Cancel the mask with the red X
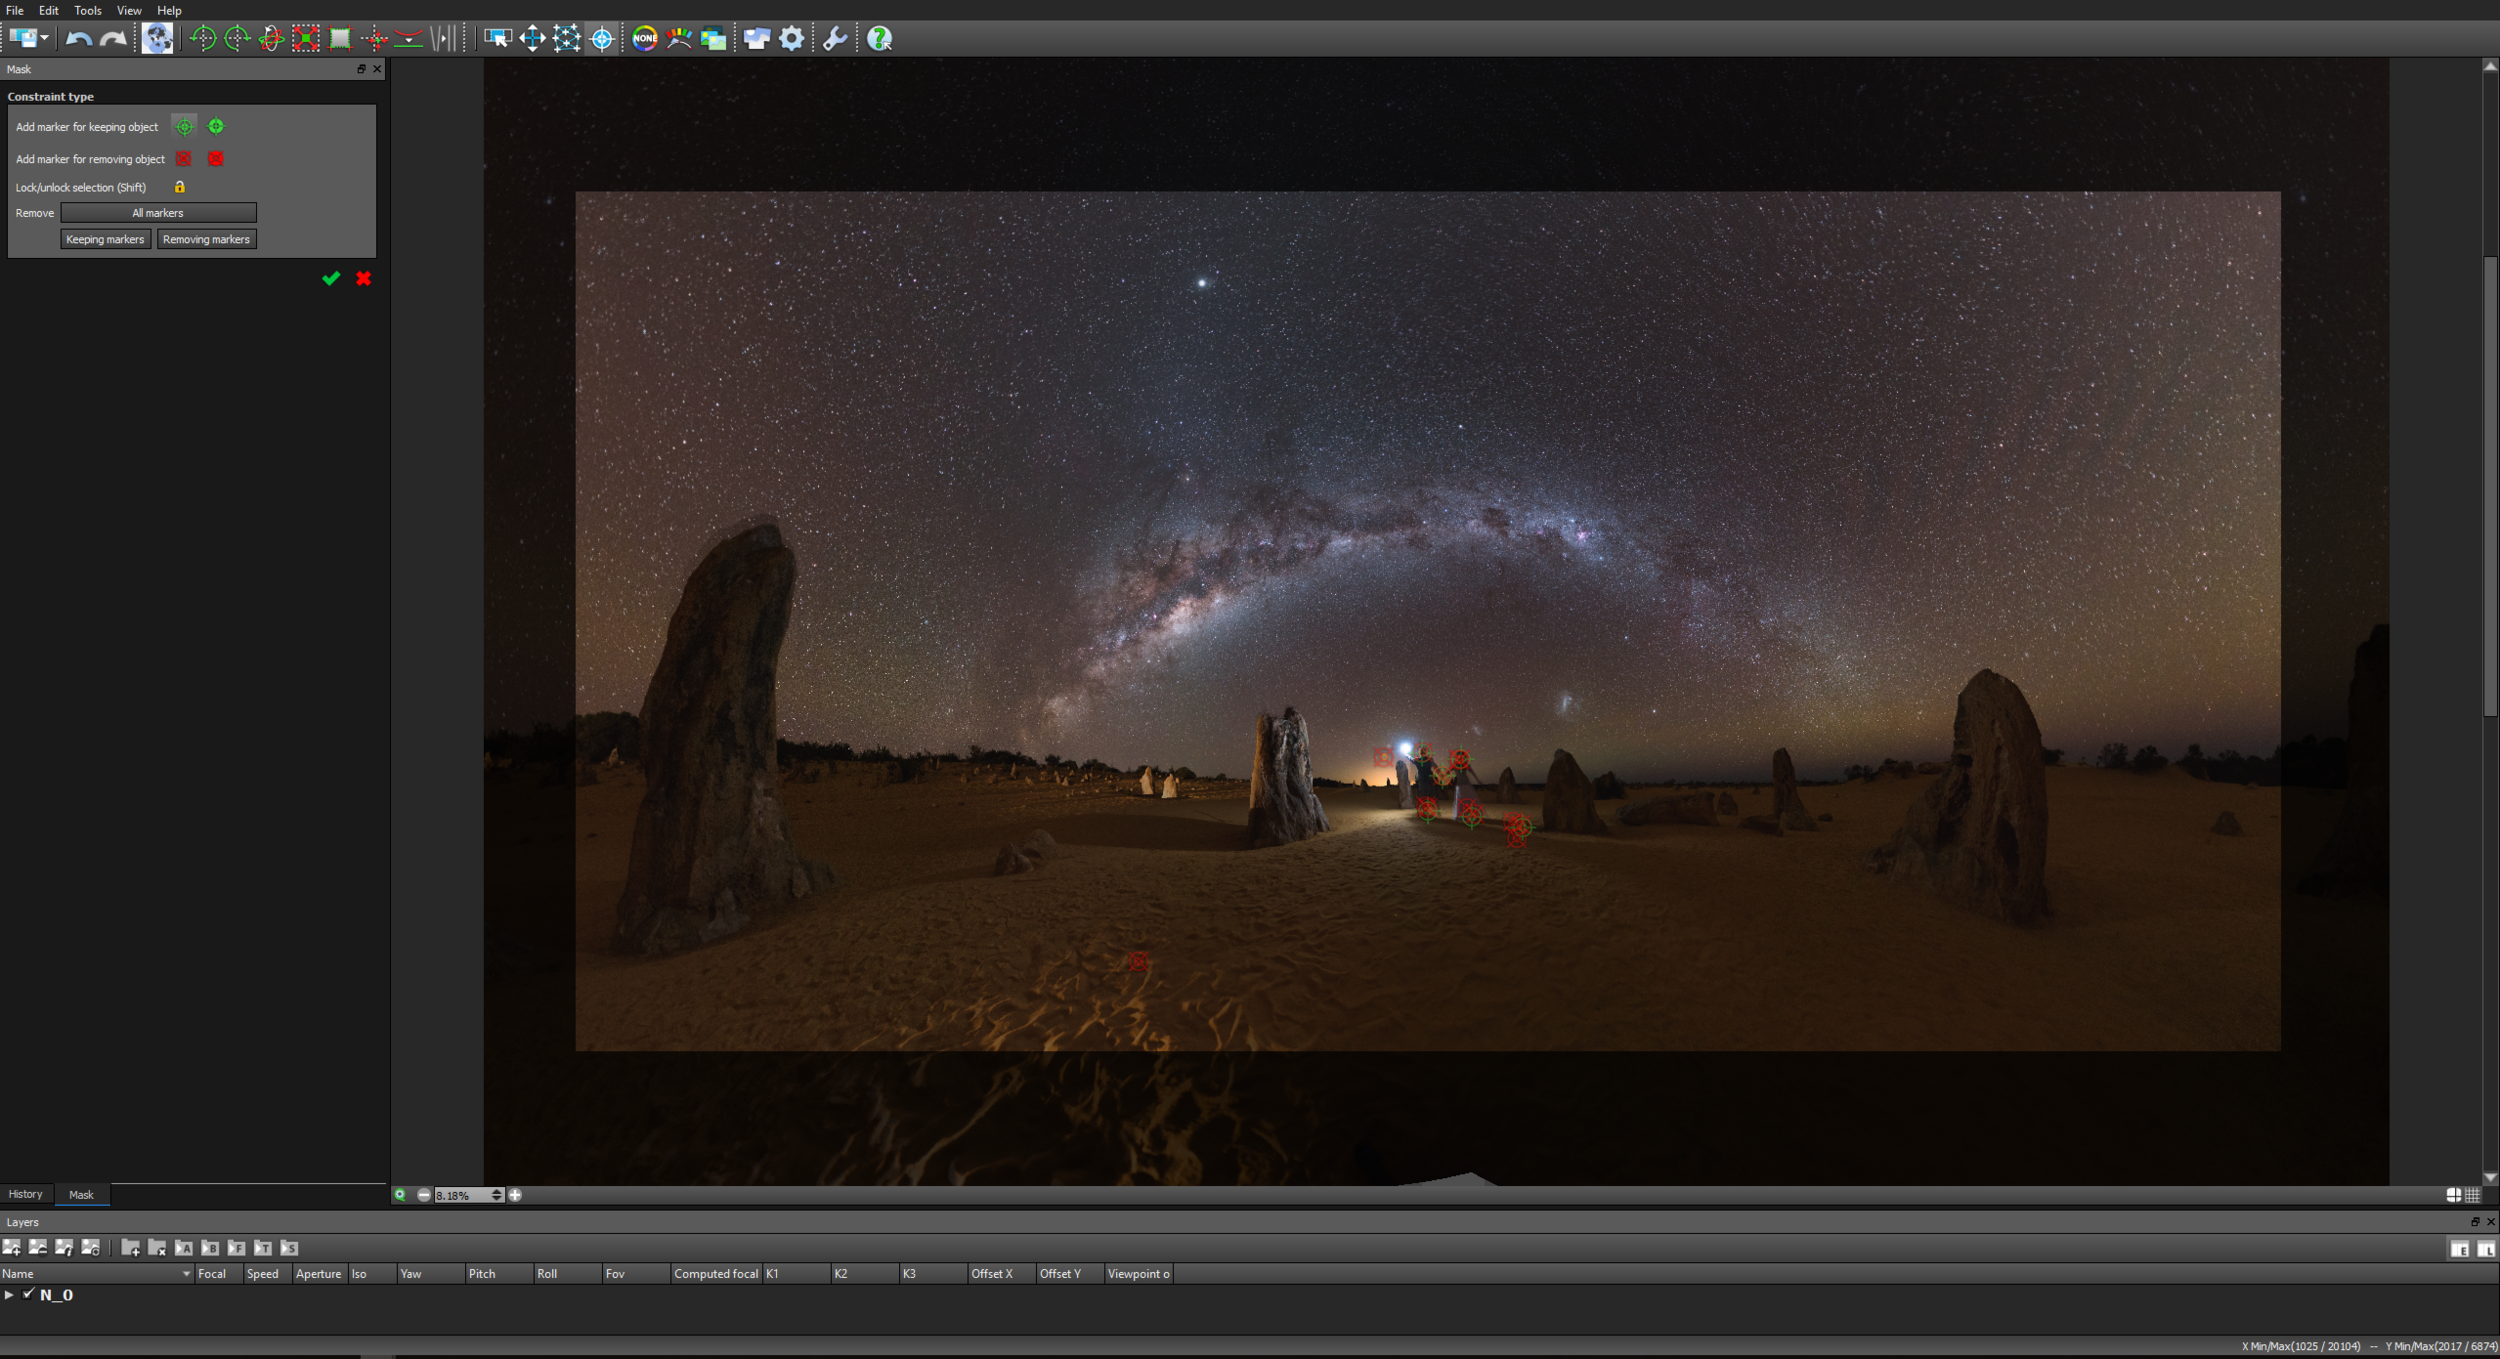This screenshot has width=2500, height=1359. [x=363, y=279]
